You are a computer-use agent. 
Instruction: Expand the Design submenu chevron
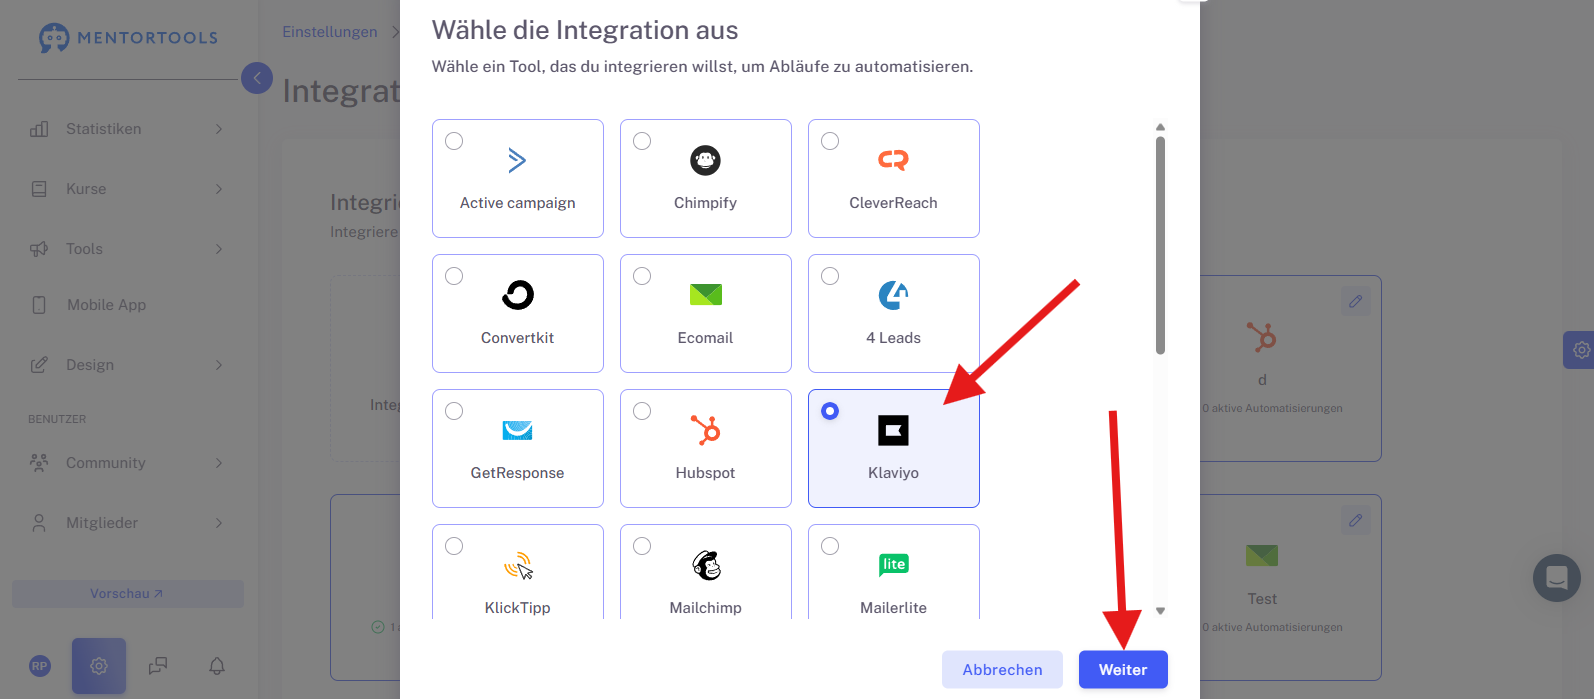click(219, 365)
